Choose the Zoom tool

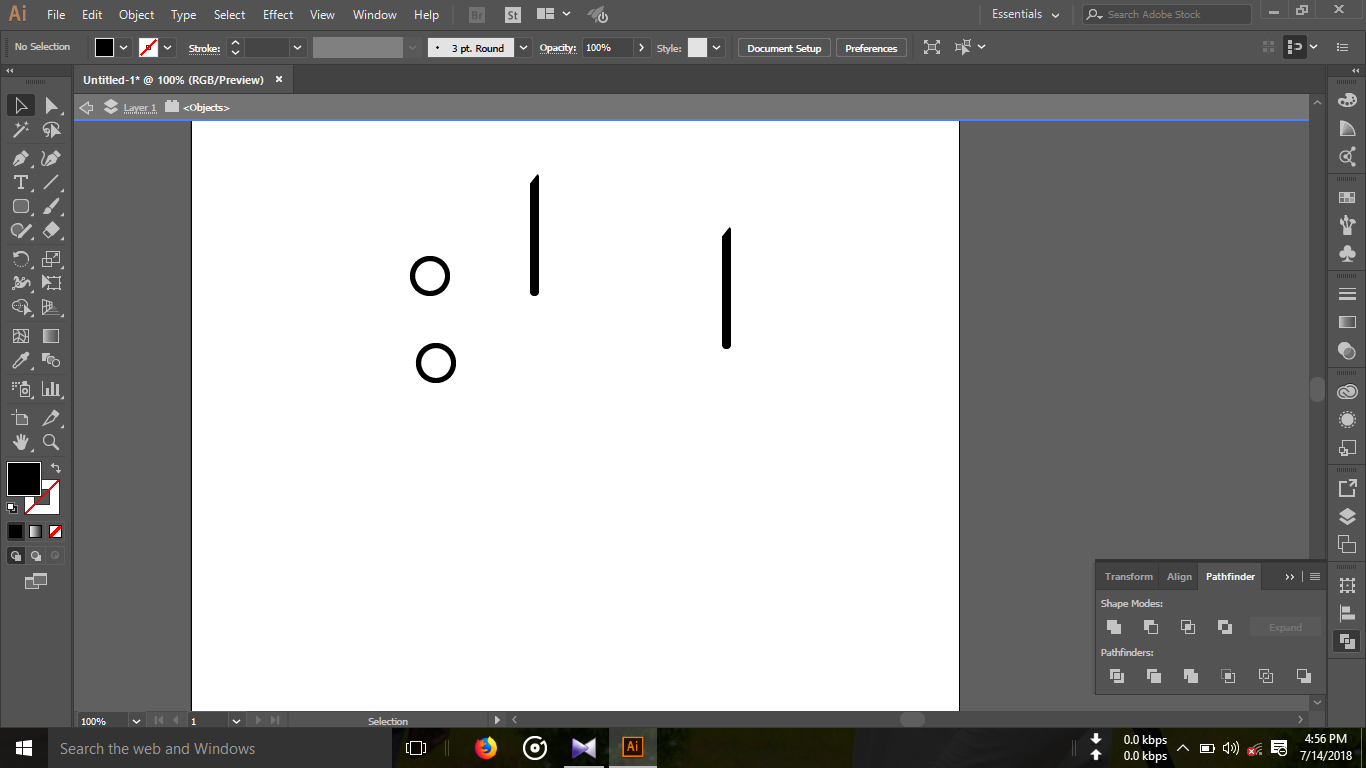52,442
